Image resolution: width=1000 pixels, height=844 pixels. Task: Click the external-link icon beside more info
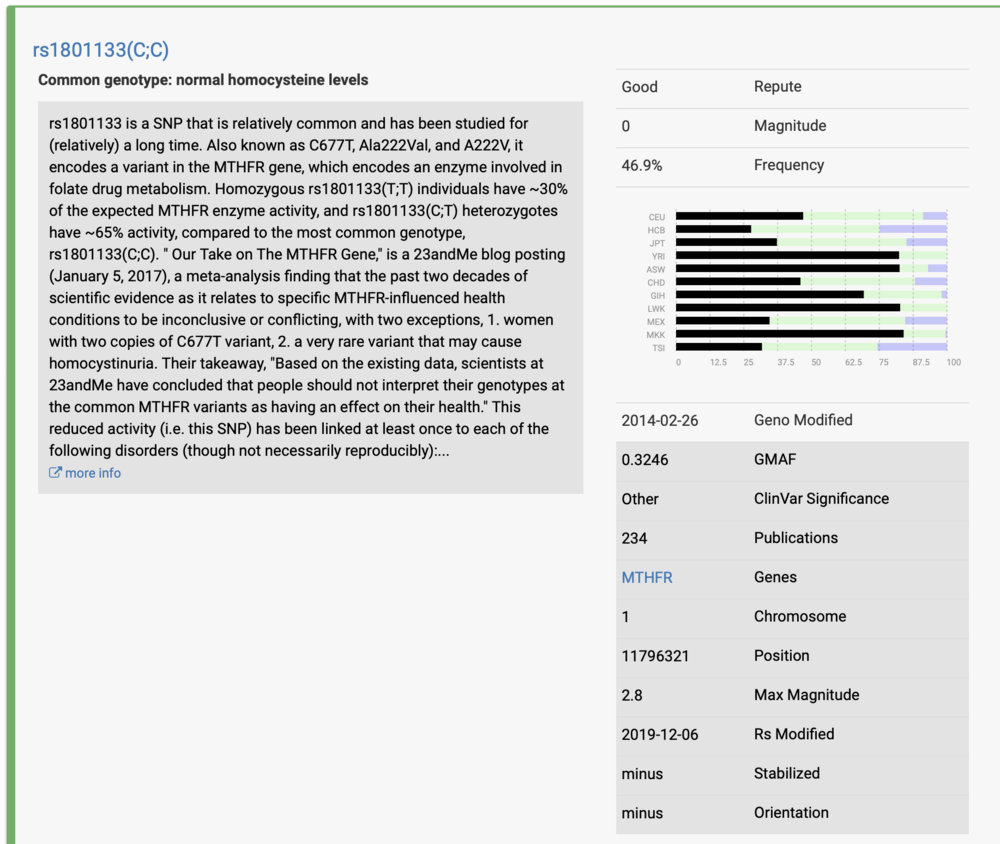55,473
